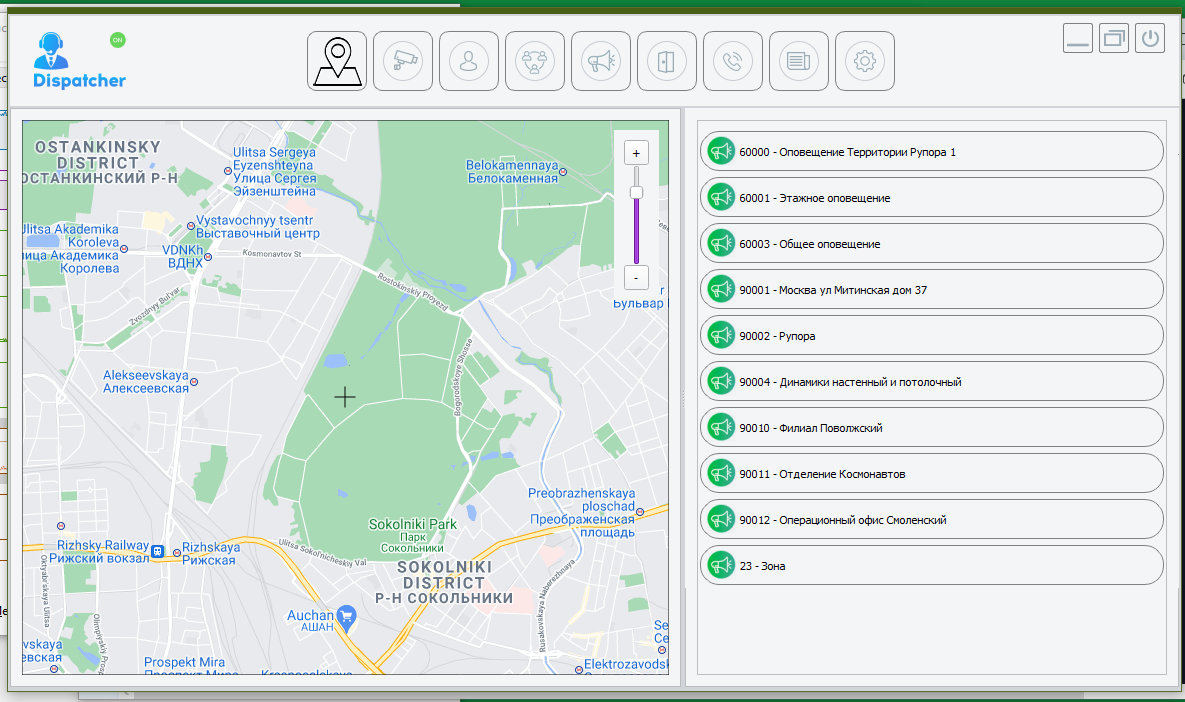1185x702 pixels.
Task: Restore the Dispatcher window size
Action: point(1114,38)
